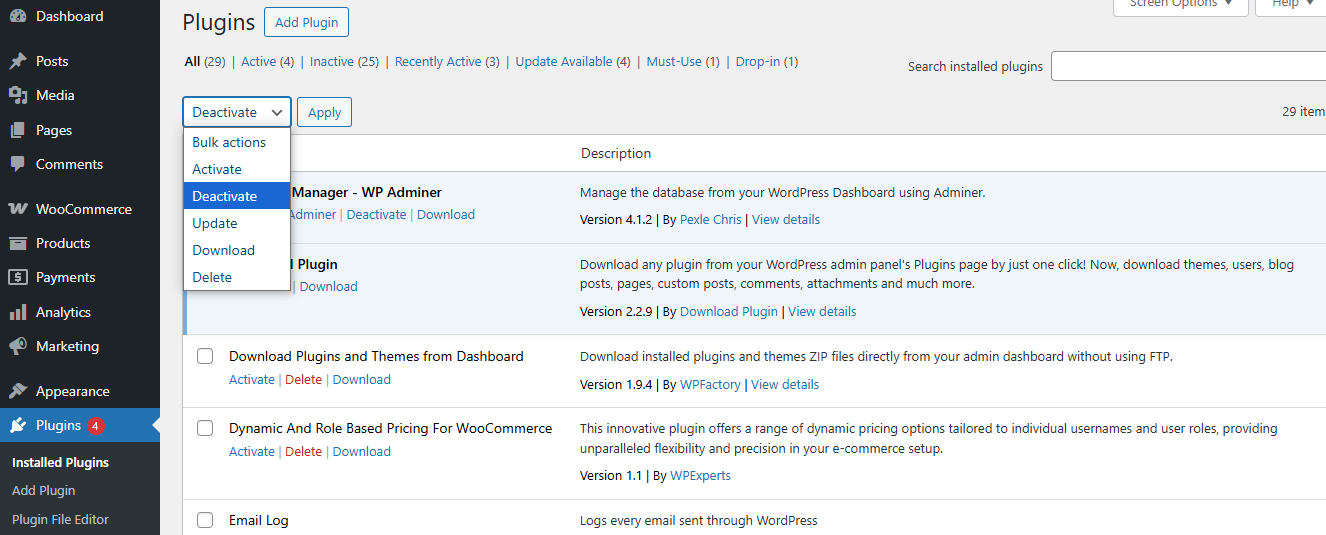Open Download Plugin author link
The height and width of the screenshot is (535, 1326).
click(x=729, y=311)
